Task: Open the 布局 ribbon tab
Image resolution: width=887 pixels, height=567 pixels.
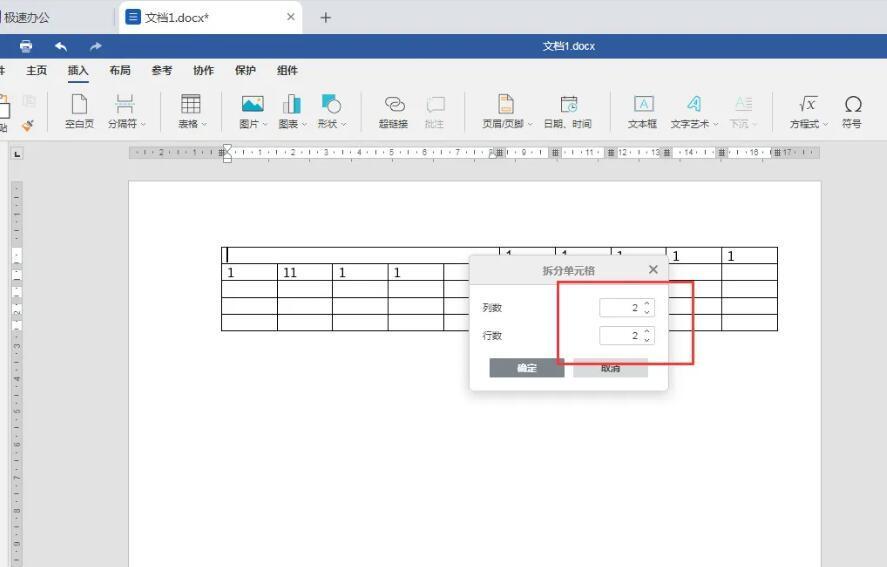Action: pyautogui.click(x=120, y=70)
